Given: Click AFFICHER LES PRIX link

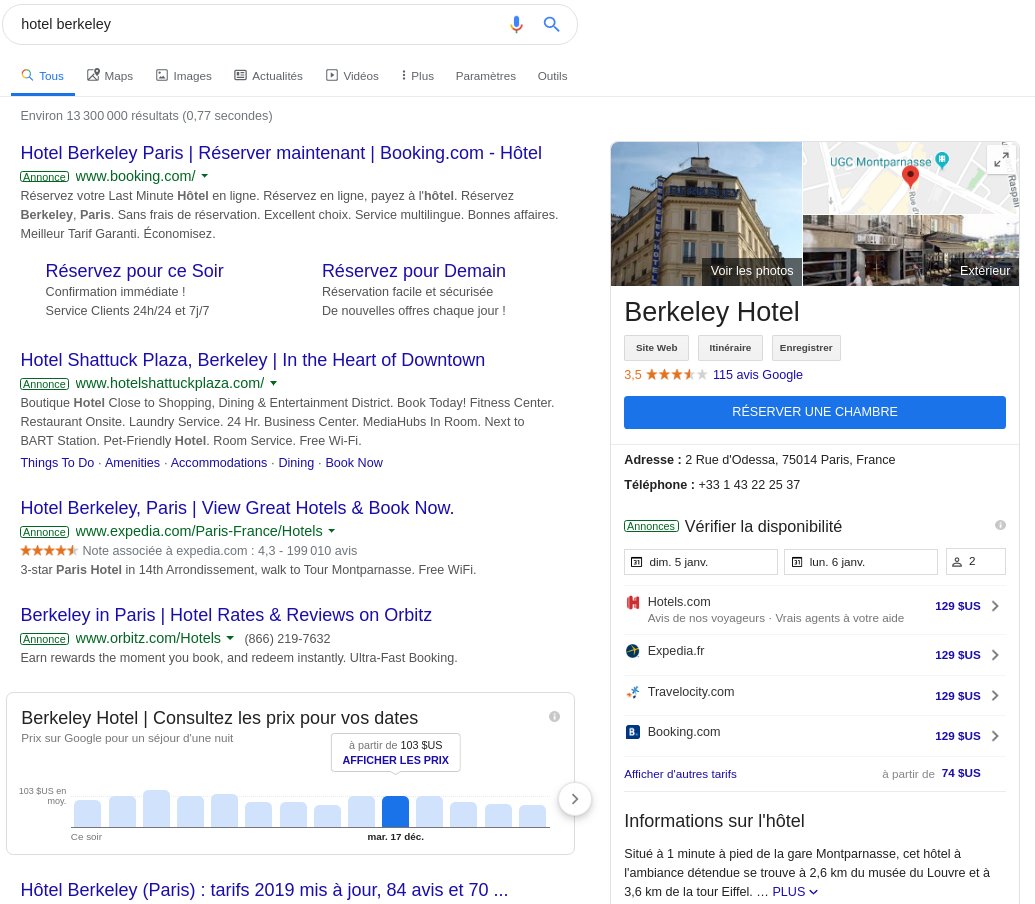Looking at the screenshot, I should pos(395,760).
